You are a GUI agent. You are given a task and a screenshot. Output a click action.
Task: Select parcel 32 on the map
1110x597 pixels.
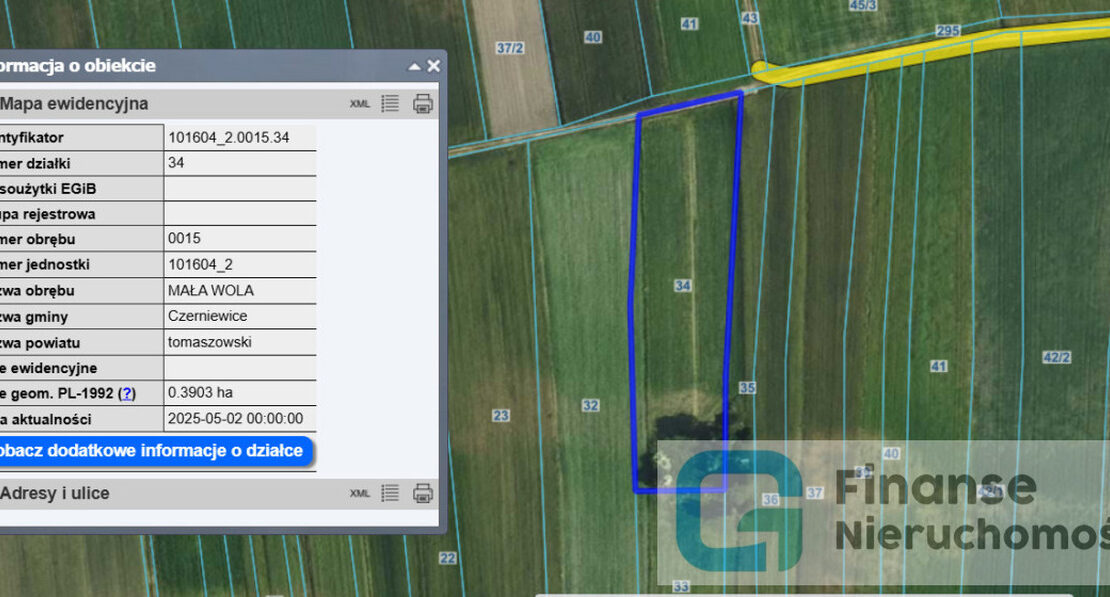click(591, 405)
